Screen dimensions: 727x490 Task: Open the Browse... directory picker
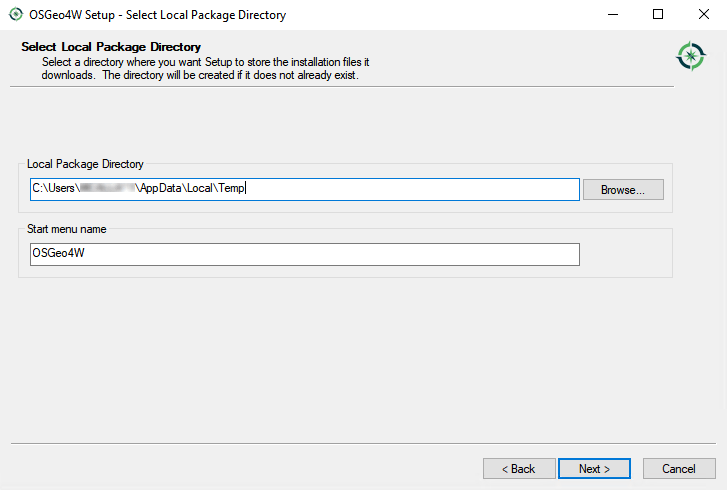coord(623,189)
